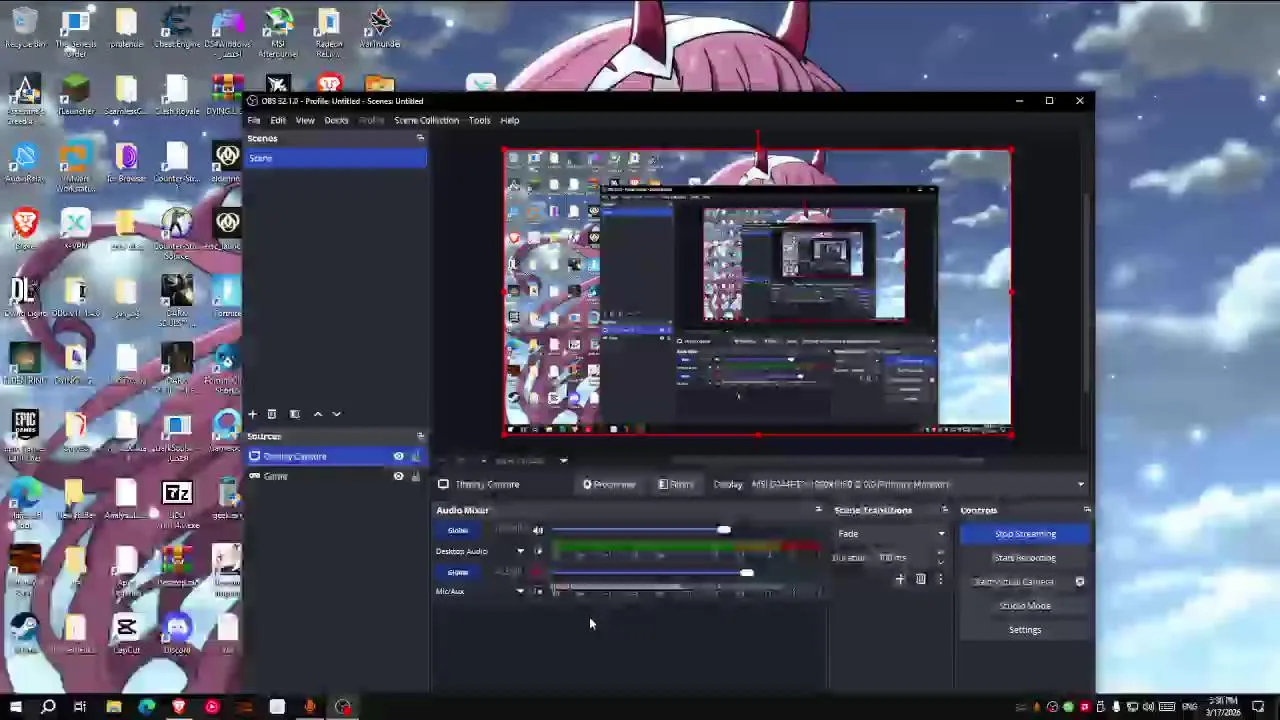
Task: Open the Edit menu in OBS
Action: (278, 120)
